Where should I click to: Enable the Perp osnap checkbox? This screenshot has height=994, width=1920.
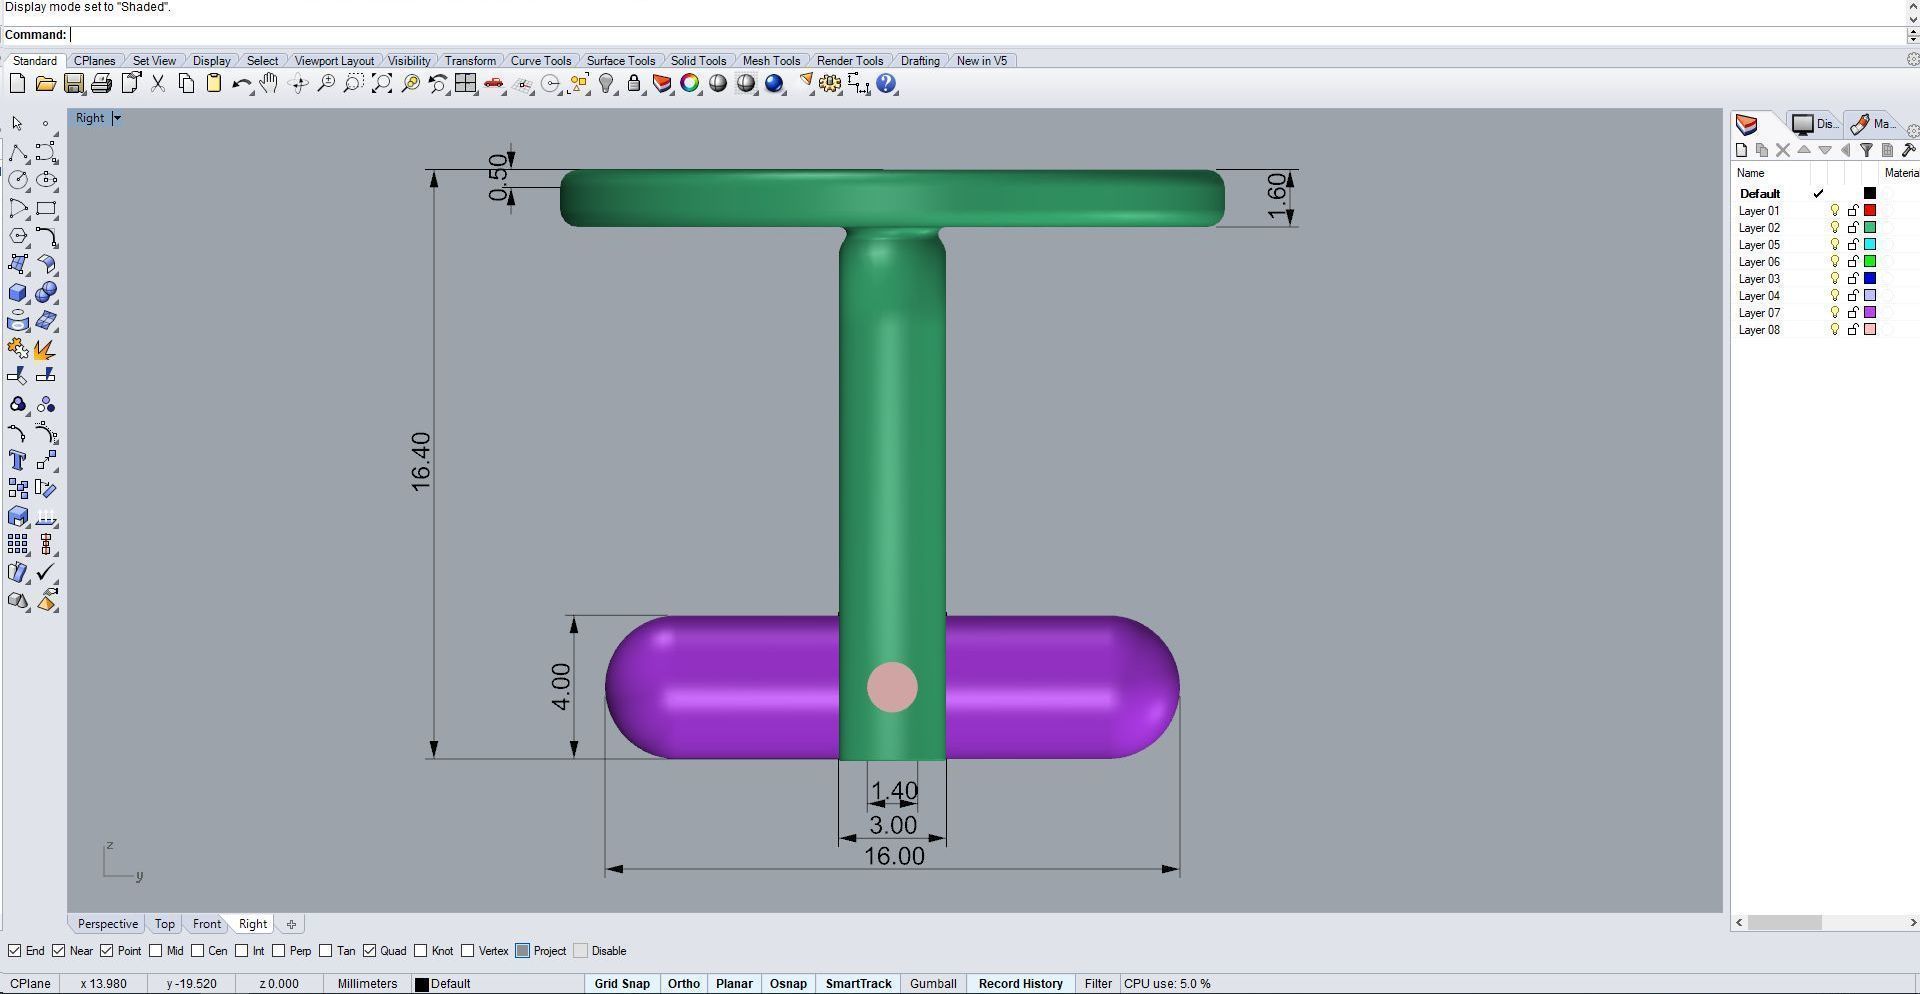(x=279, y=951)
